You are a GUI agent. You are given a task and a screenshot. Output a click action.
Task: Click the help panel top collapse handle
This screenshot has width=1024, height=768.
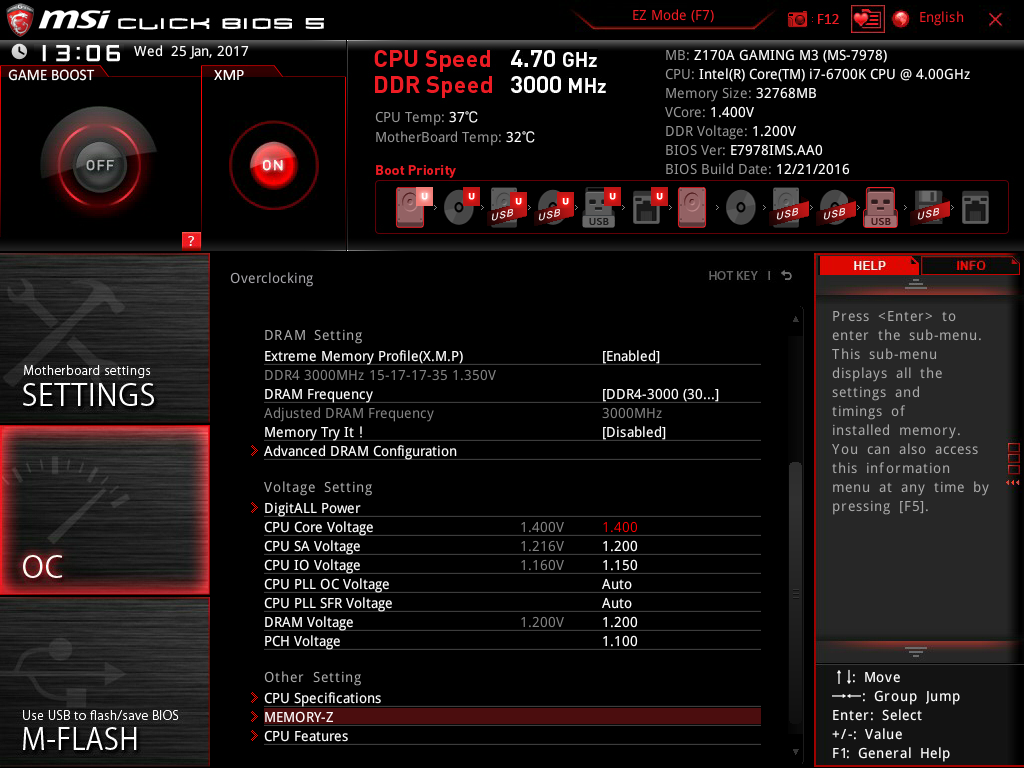(x=916, y=283)
